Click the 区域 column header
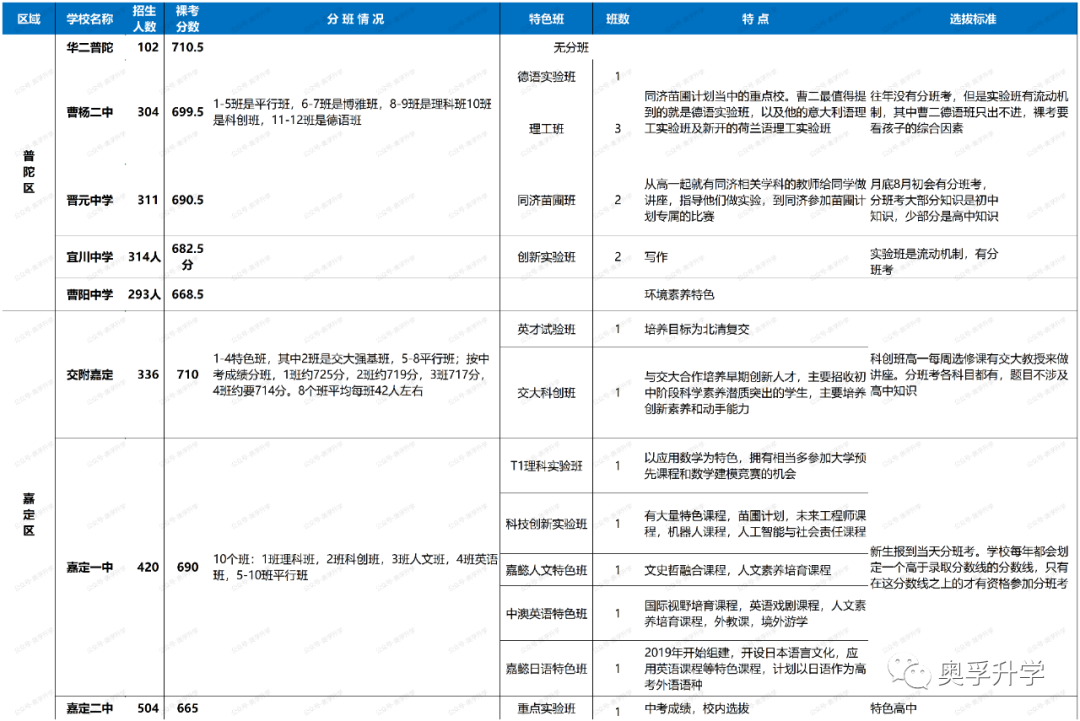Image resolution: width=1080 pixels, height=721 pixels. [x=29, y=19]
